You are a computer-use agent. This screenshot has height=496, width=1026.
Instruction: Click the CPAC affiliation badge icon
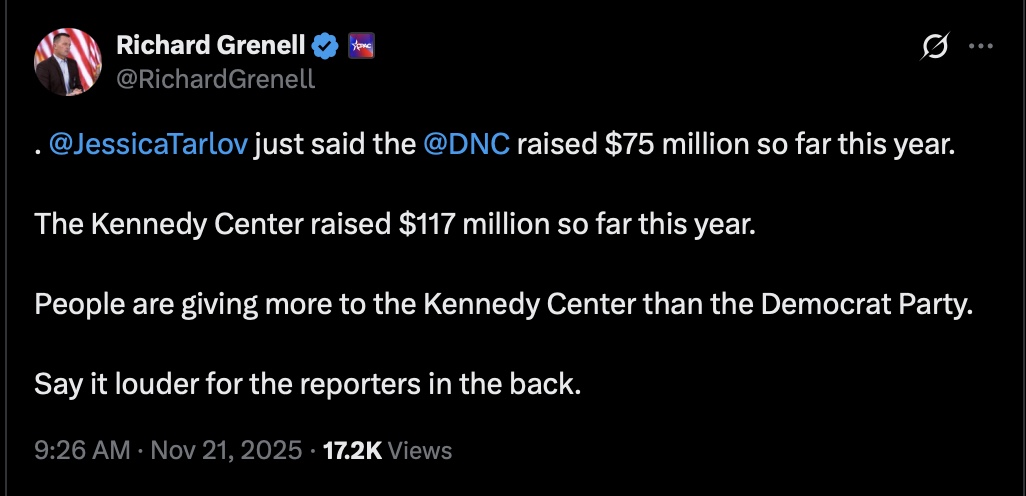pos(360,45)
